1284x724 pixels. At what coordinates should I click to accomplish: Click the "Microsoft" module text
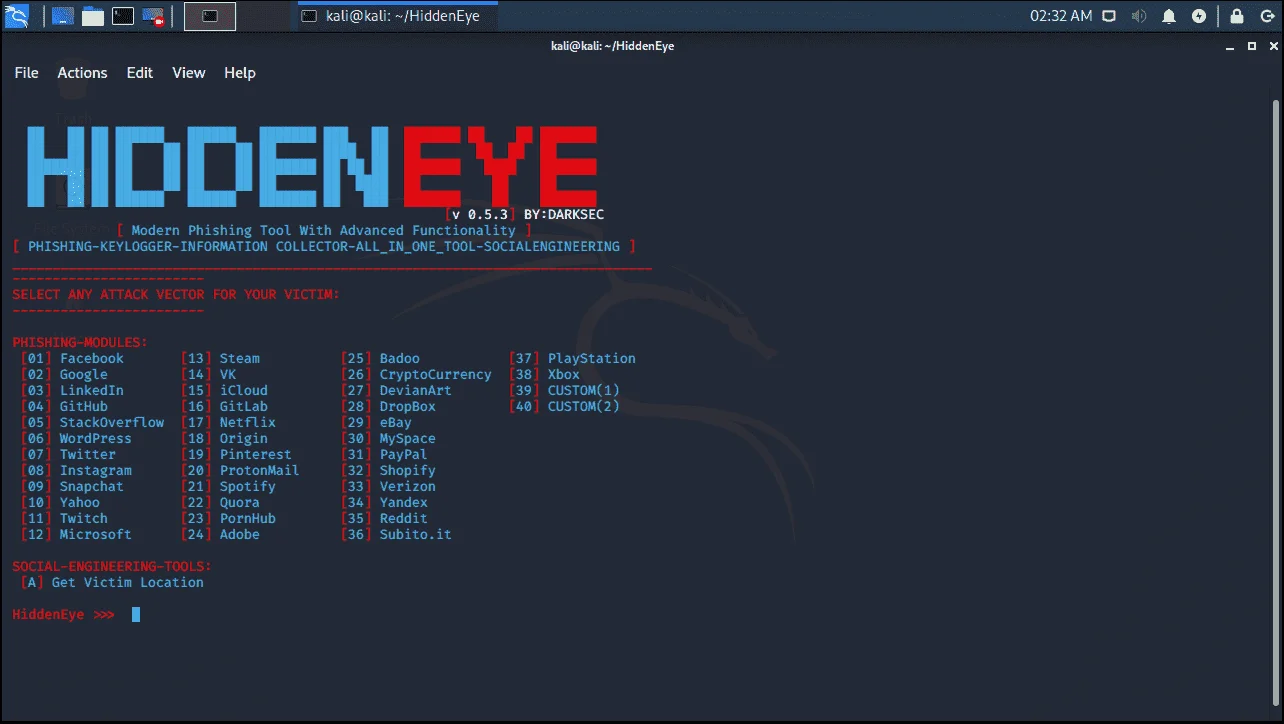coord(96,535)
